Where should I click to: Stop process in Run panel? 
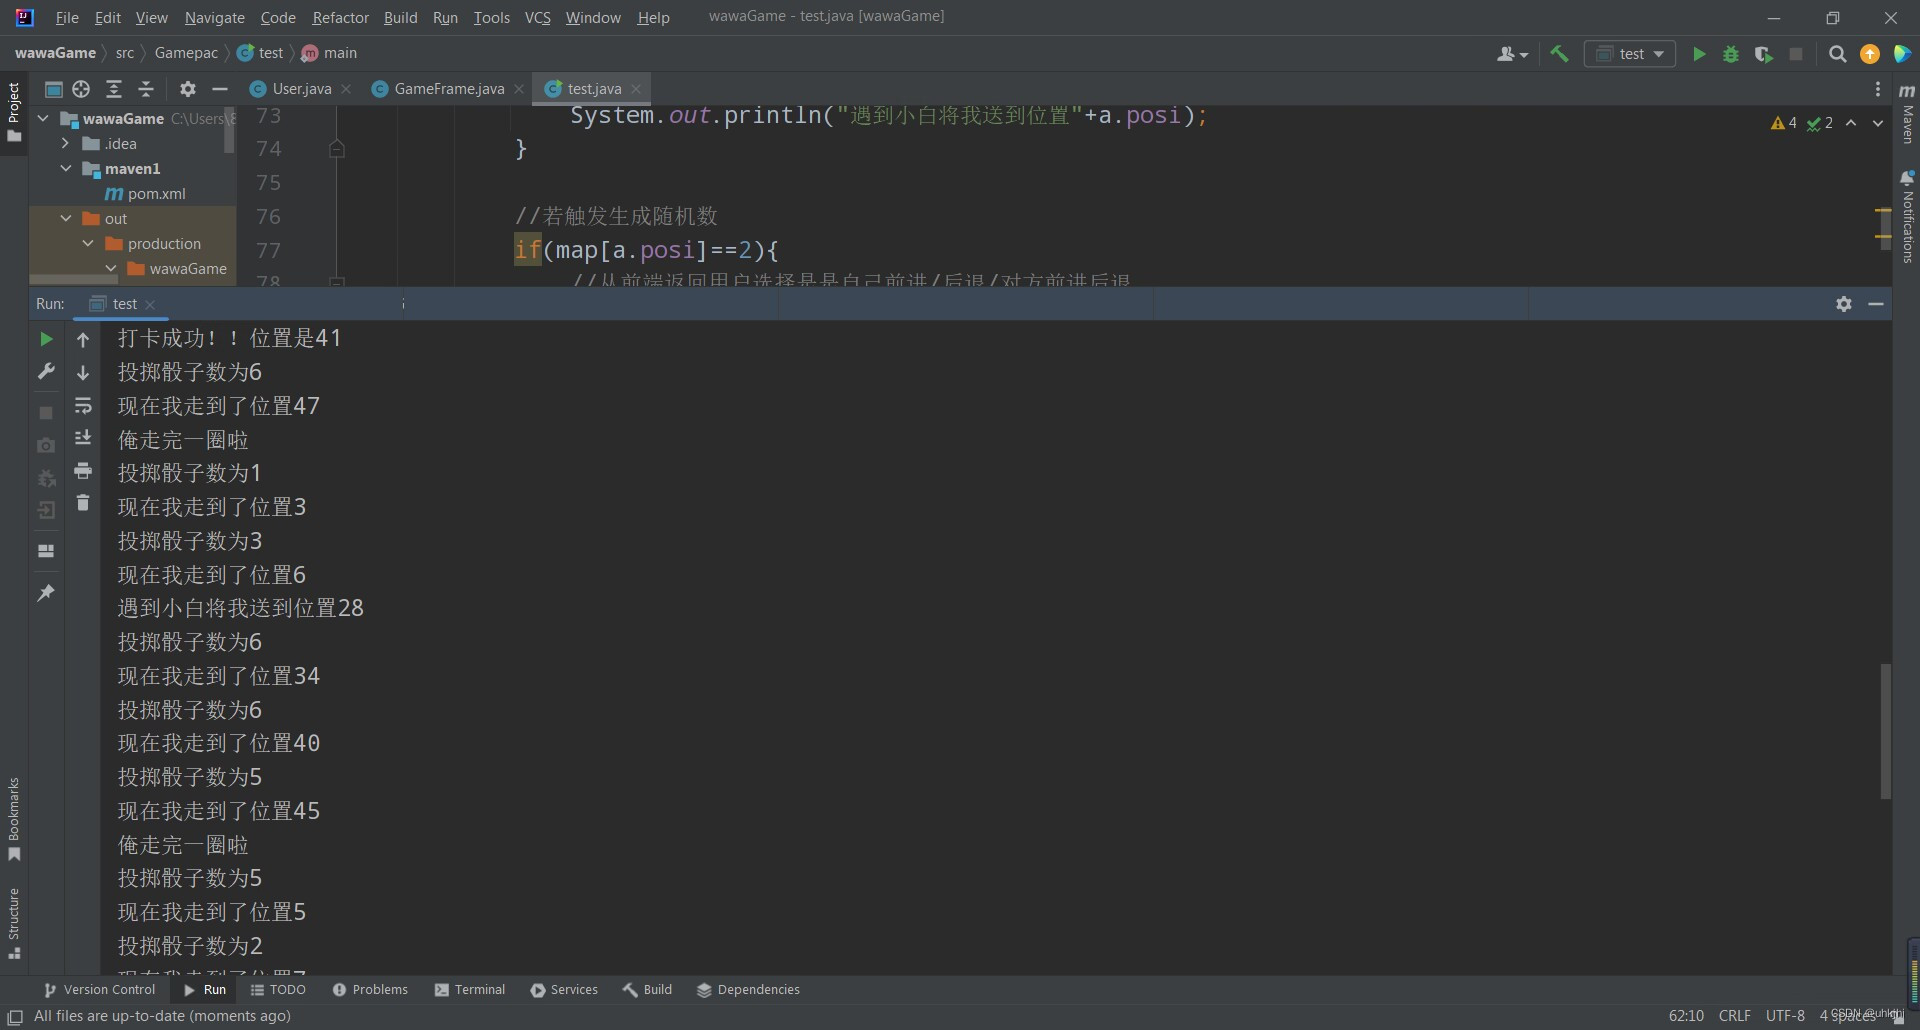pyautogui.click(x=46, y=412)
